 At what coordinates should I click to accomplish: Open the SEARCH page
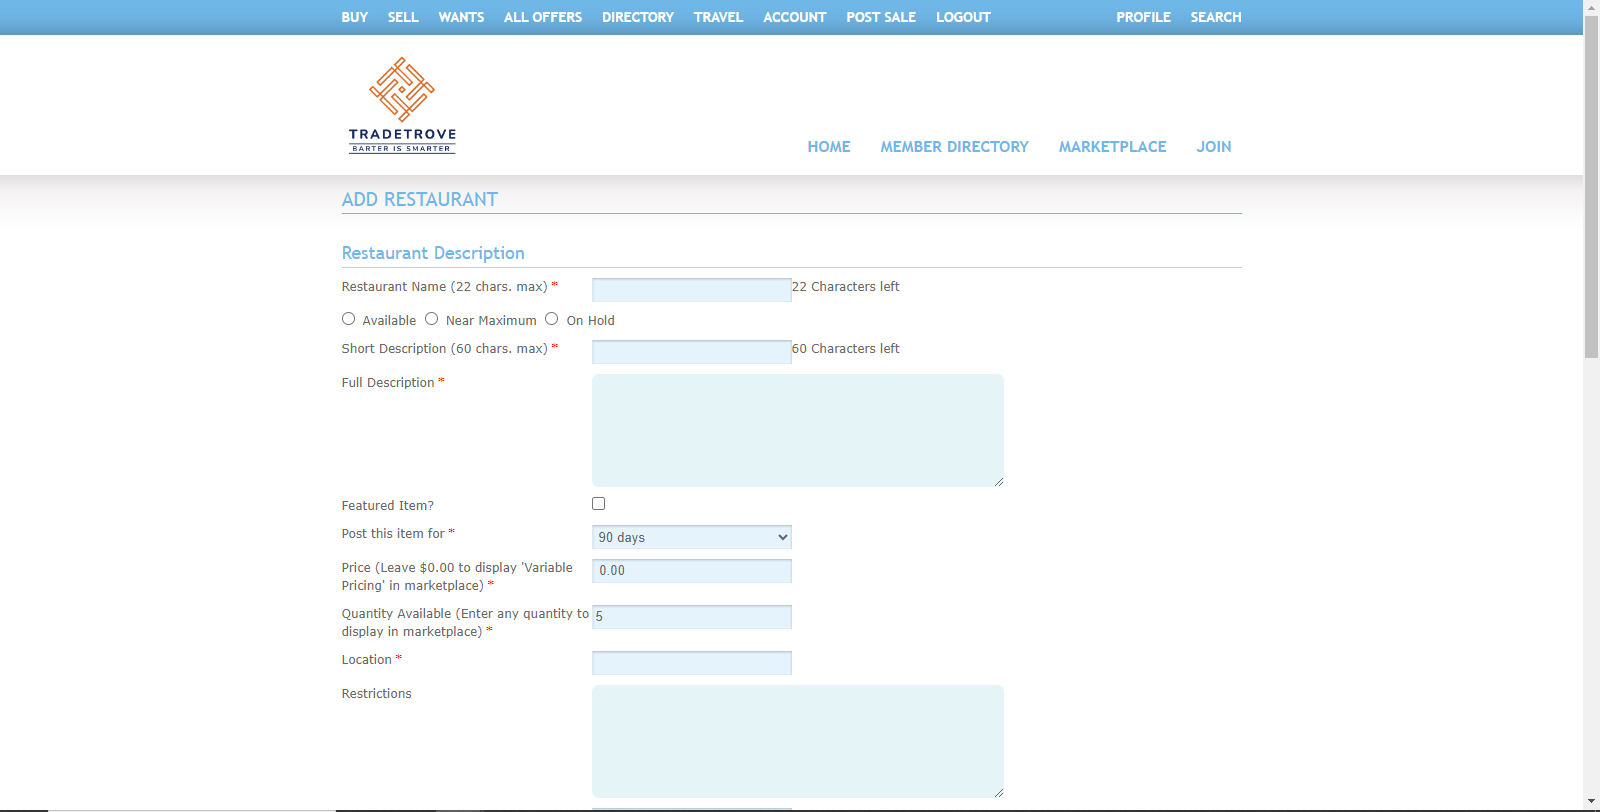click(1215, 17)
